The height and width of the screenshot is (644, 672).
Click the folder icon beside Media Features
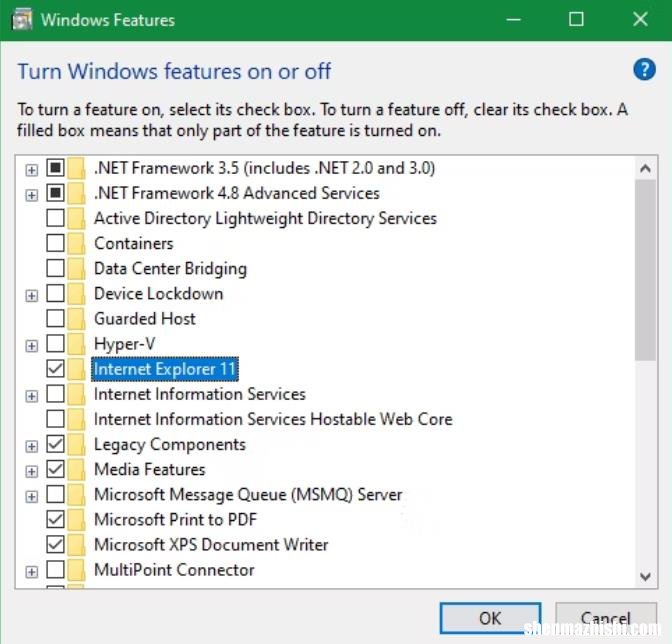point(76,469)
